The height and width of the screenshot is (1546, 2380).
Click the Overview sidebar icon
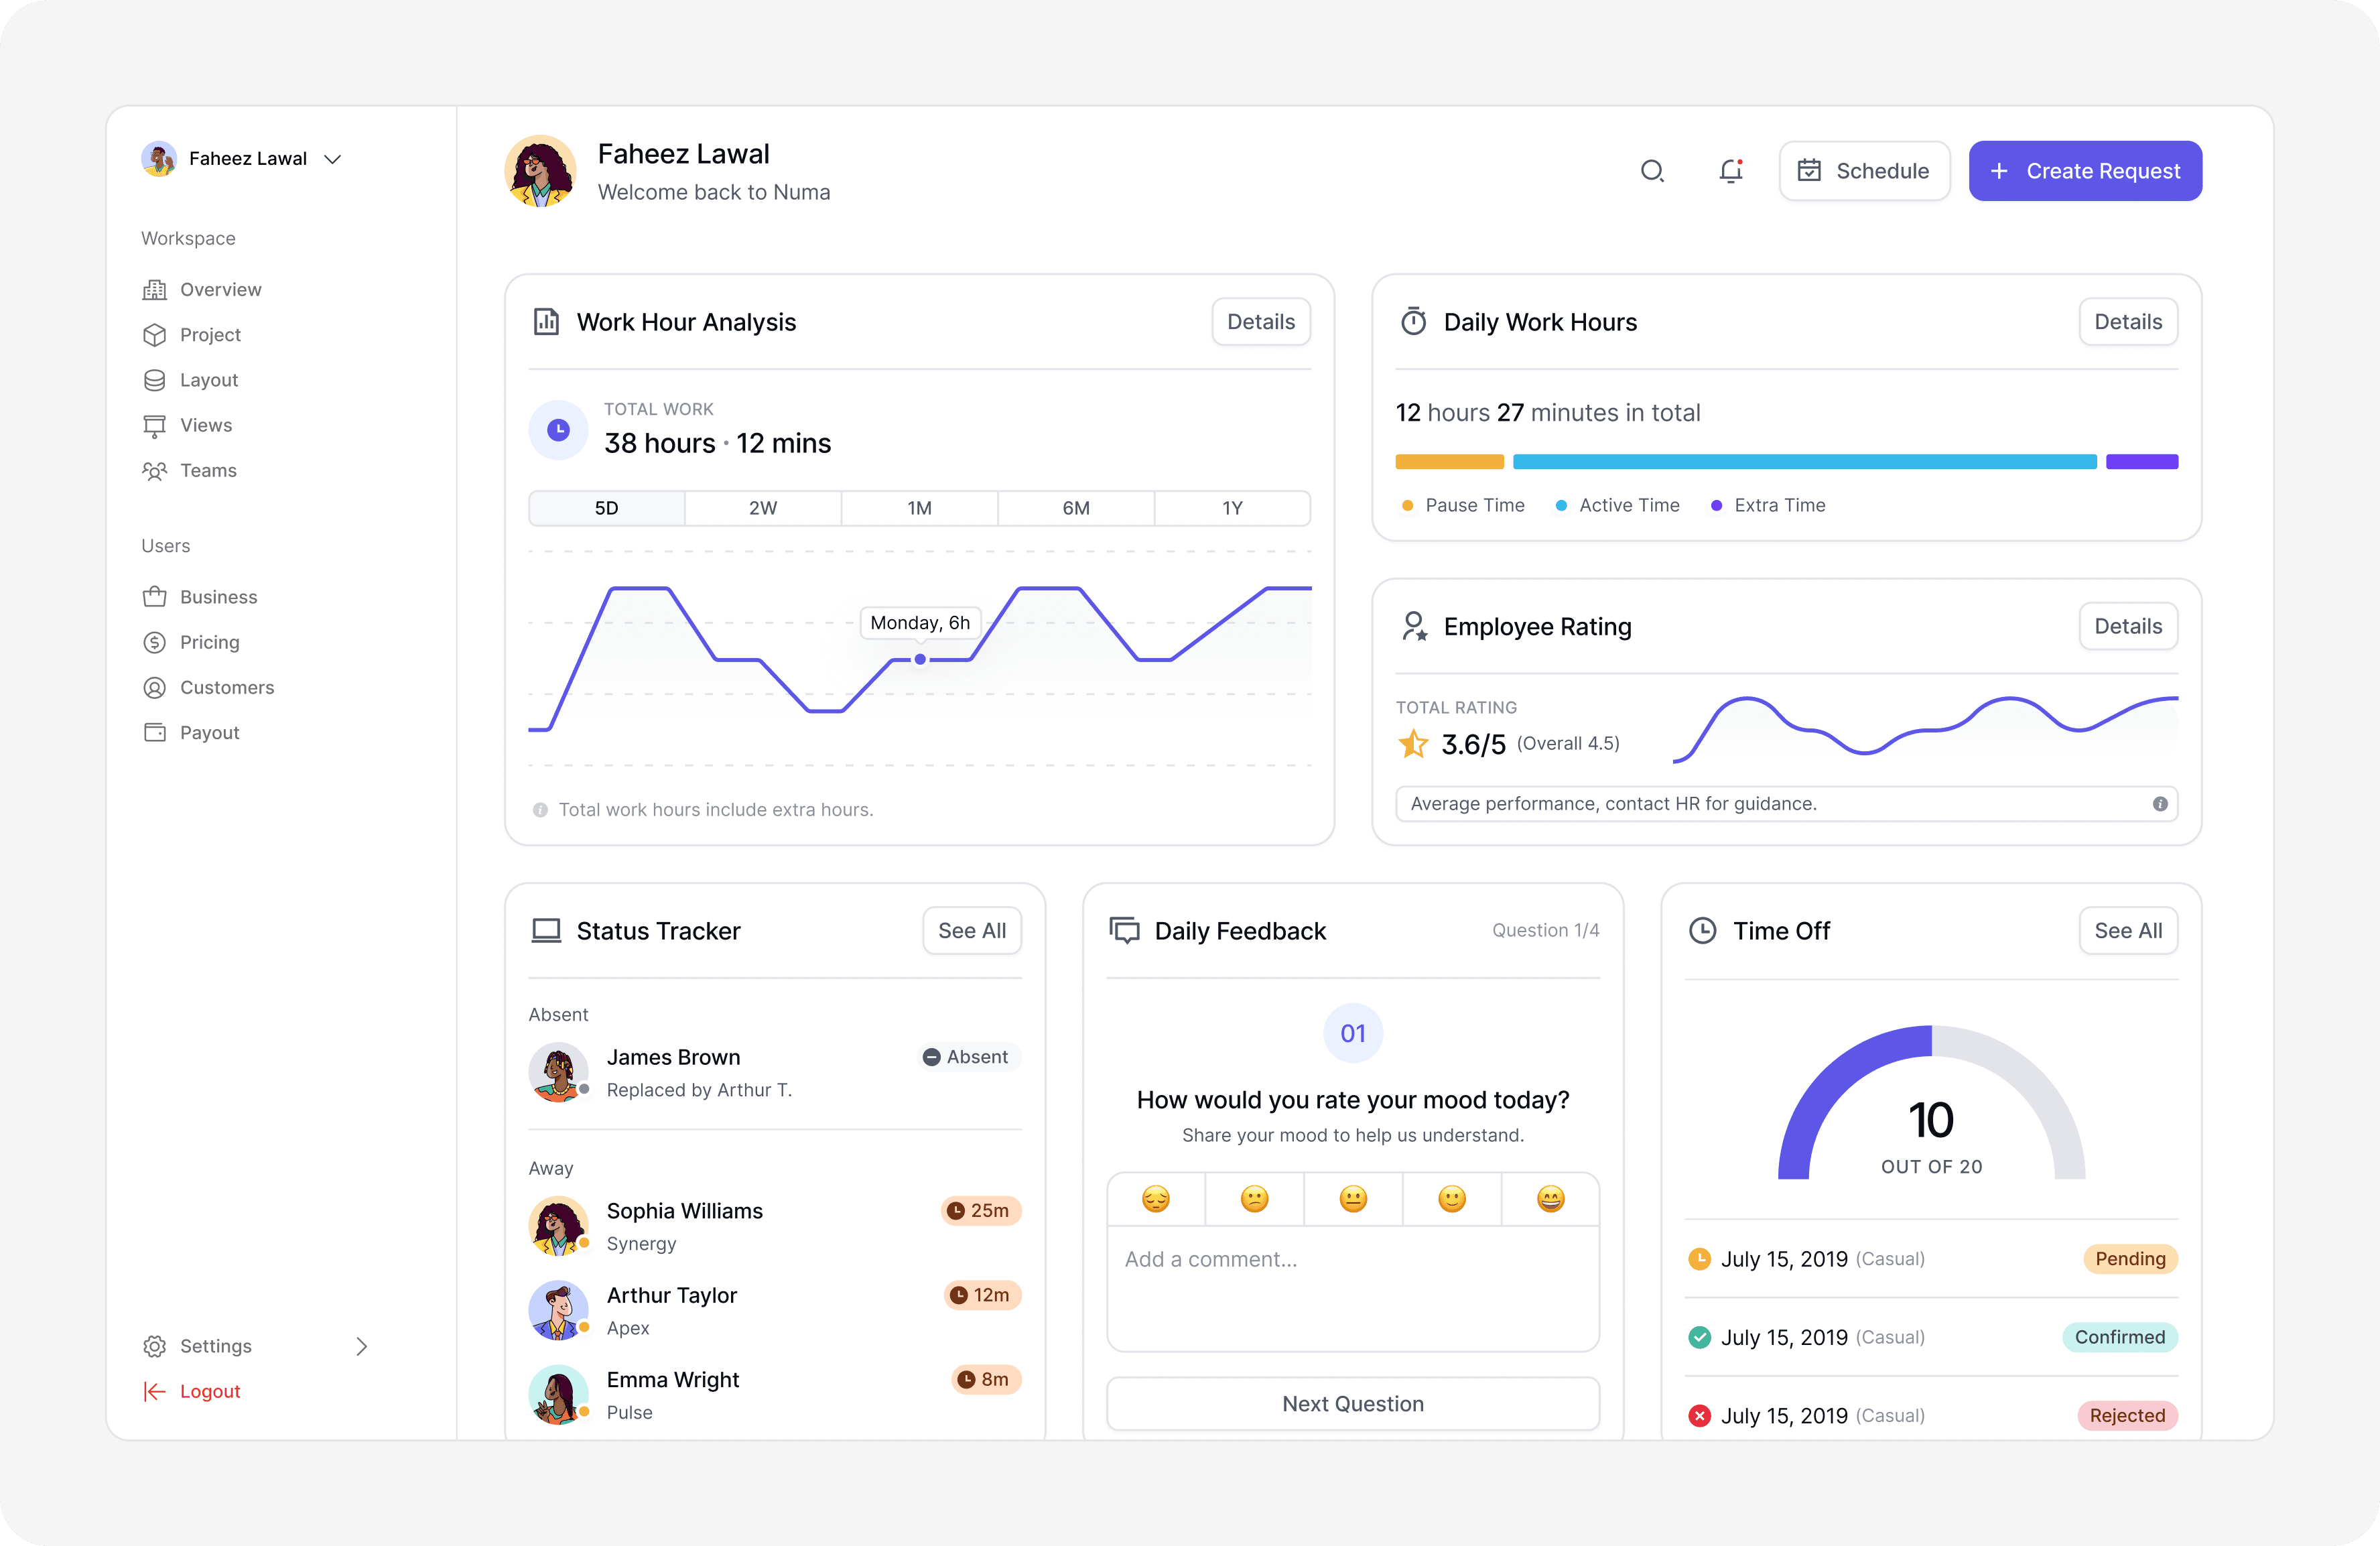click(154, 290)
